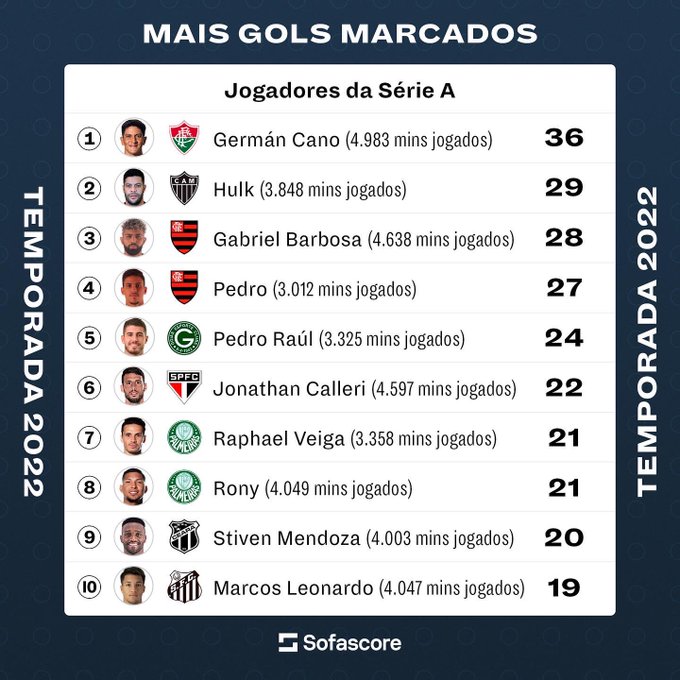This screenshot has width=680, height=680.
Task: Click the Goiás club crest
Action: tap(184, 338)
